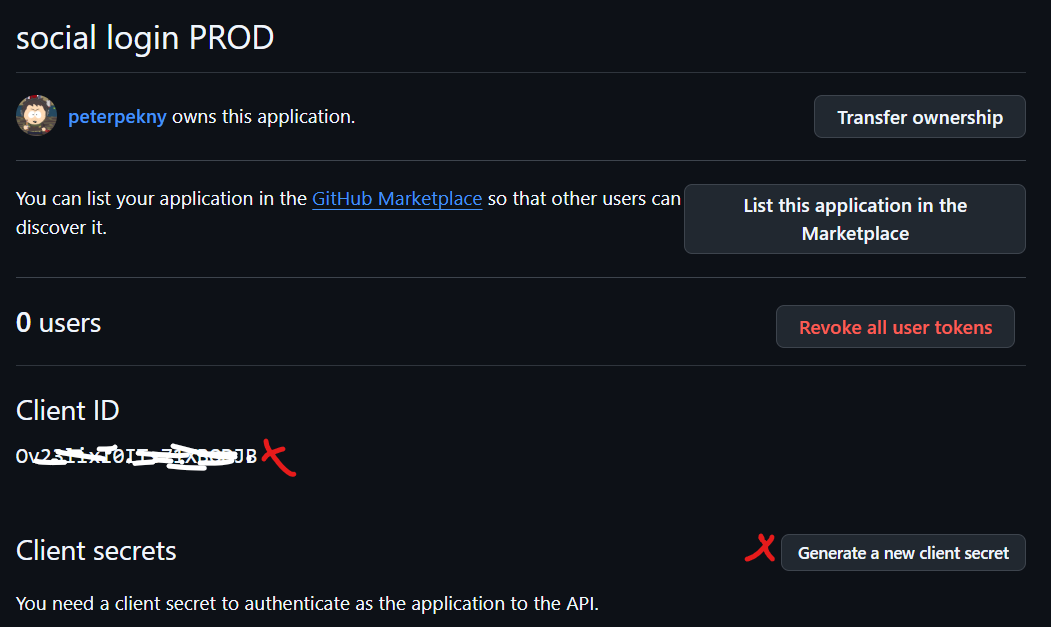
Task: Click Generate a new client secret button
Action: pyautogui.click(x=903, y=553)
